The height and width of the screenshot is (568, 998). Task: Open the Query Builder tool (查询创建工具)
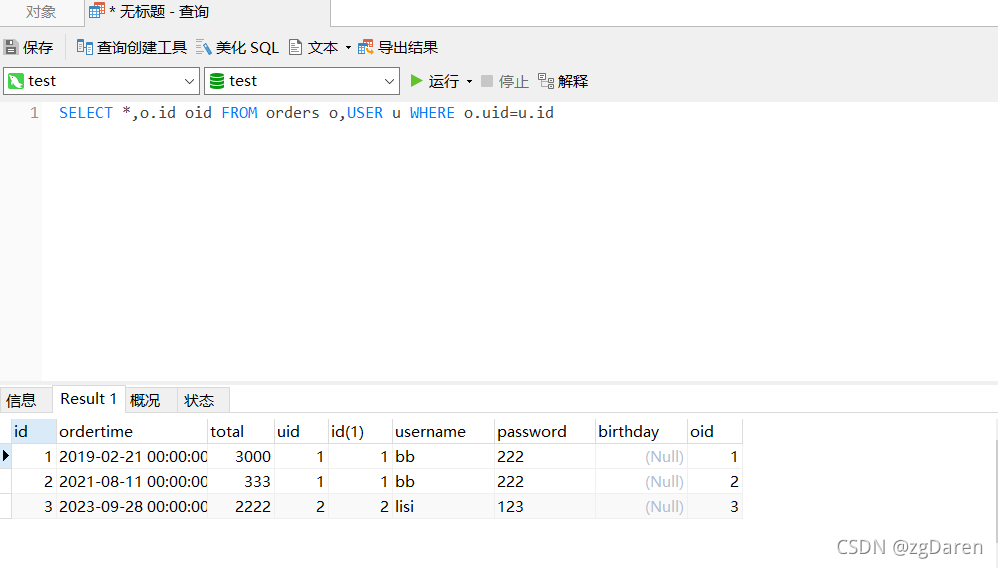[132, 47]
